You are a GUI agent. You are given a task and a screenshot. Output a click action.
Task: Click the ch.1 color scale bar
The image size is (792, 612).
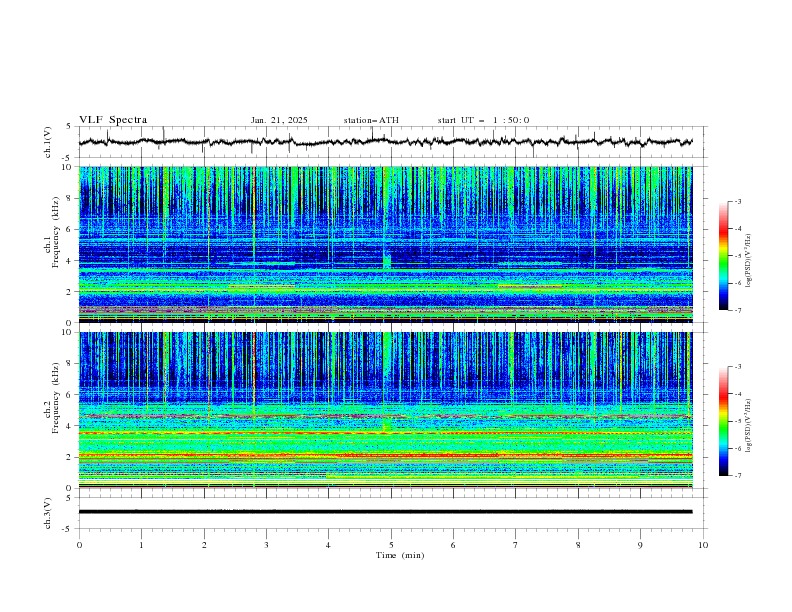(x=723, y=256)
